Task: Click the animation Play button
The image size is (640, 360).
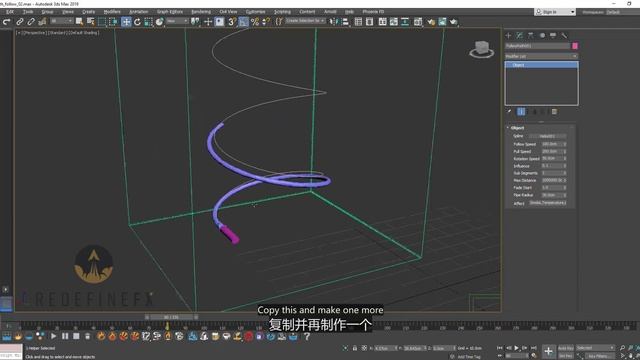Action: 516,348
